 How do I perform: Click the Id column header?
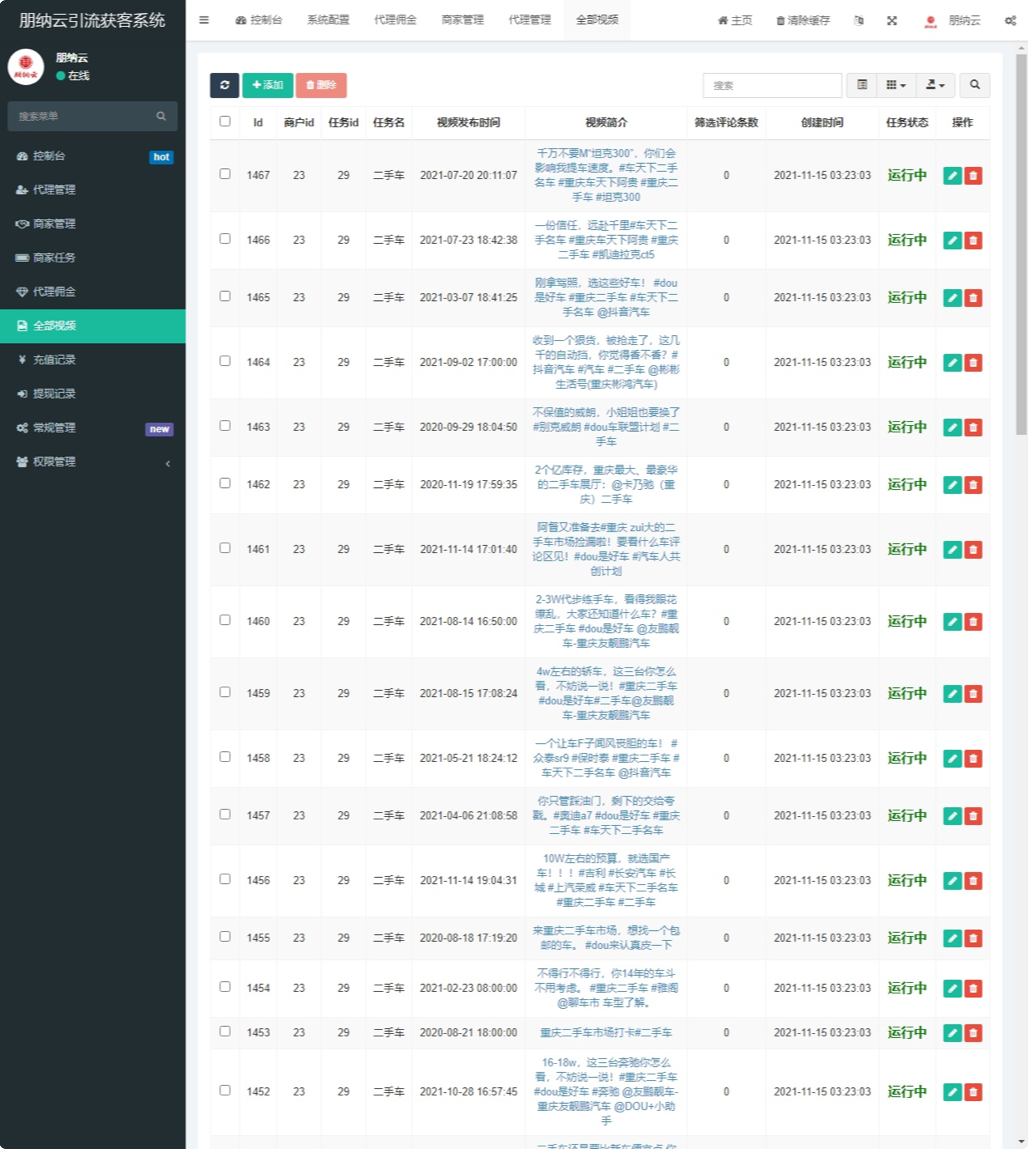pyautogui.click(x=258, y=122)
